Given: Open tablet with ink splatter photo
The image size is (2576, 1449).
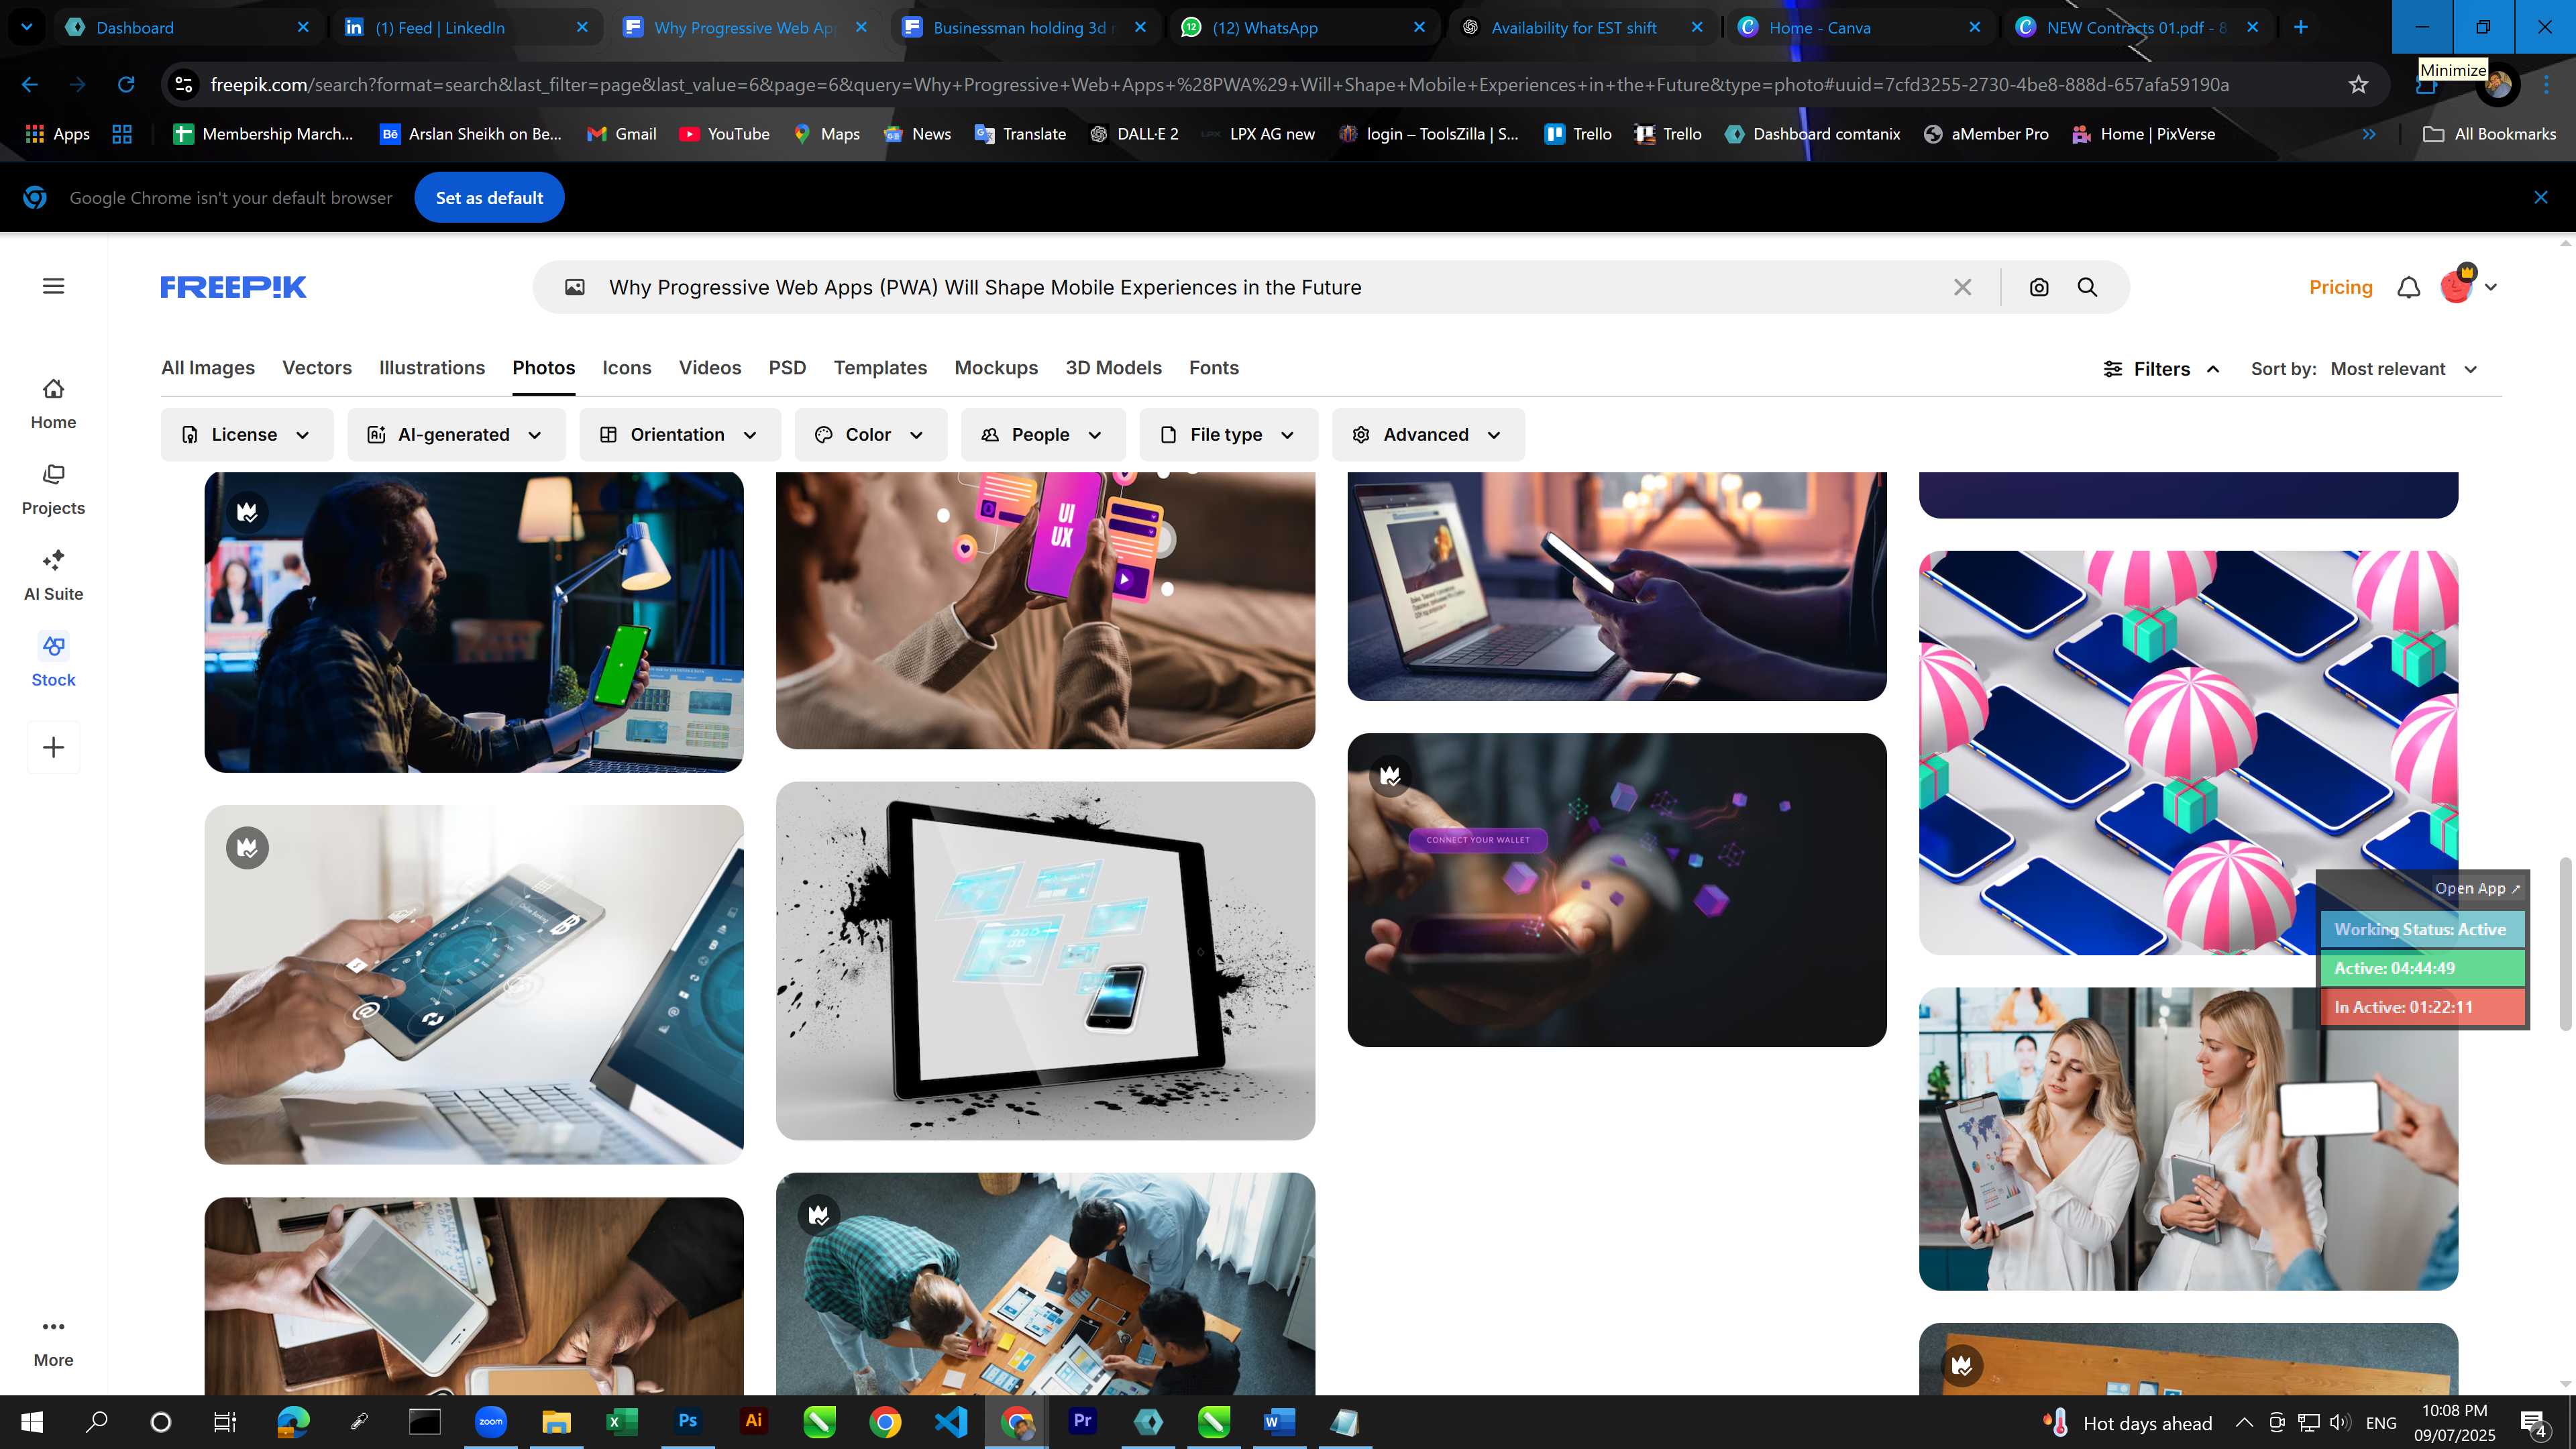Looking at the screenshot, I should tap(1045, 961).
